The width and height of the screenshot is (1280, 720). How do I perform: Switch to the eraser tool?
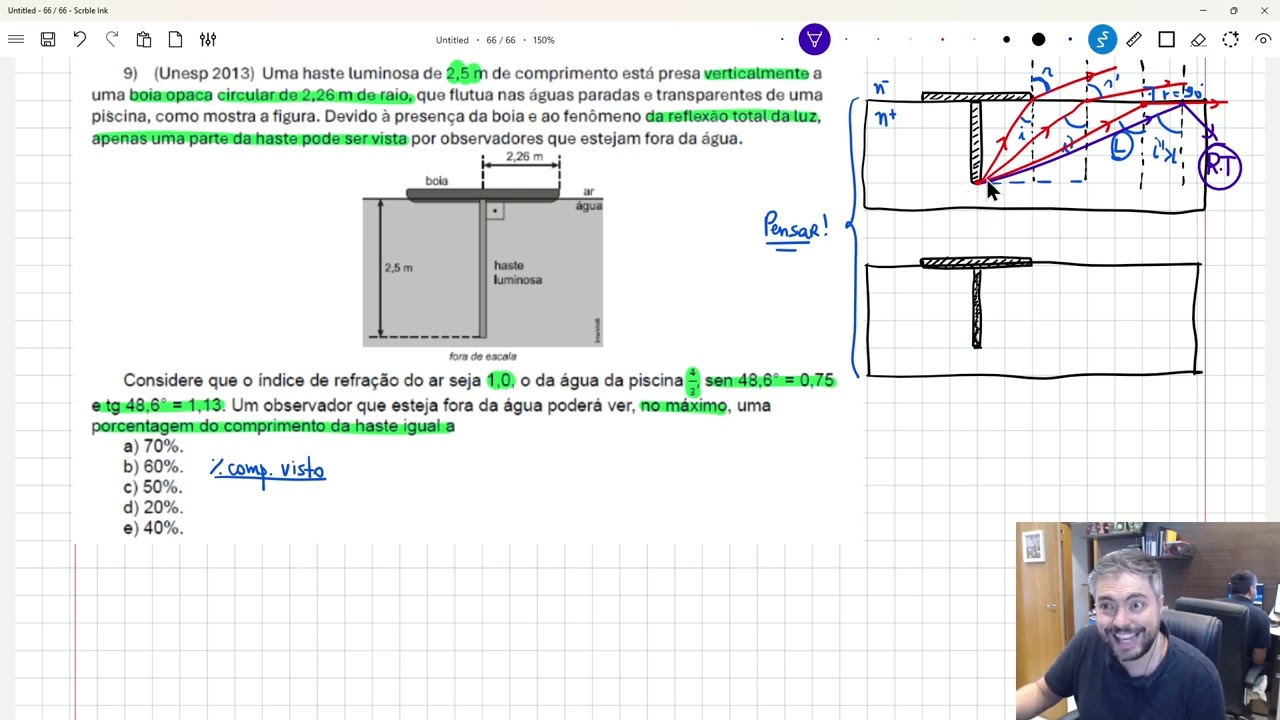pyautogui.click(x=1198, y=40)
